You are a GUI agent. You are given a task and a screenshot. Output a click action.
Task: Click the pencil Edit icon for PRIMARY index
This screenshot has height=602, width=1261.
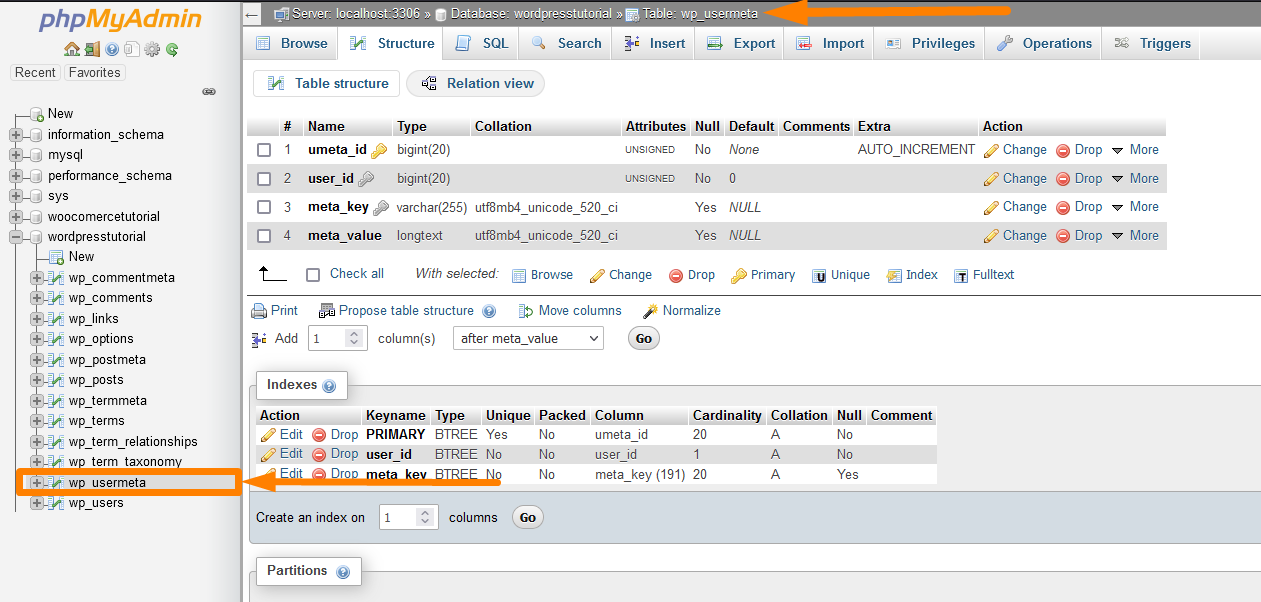coord(268,435)
